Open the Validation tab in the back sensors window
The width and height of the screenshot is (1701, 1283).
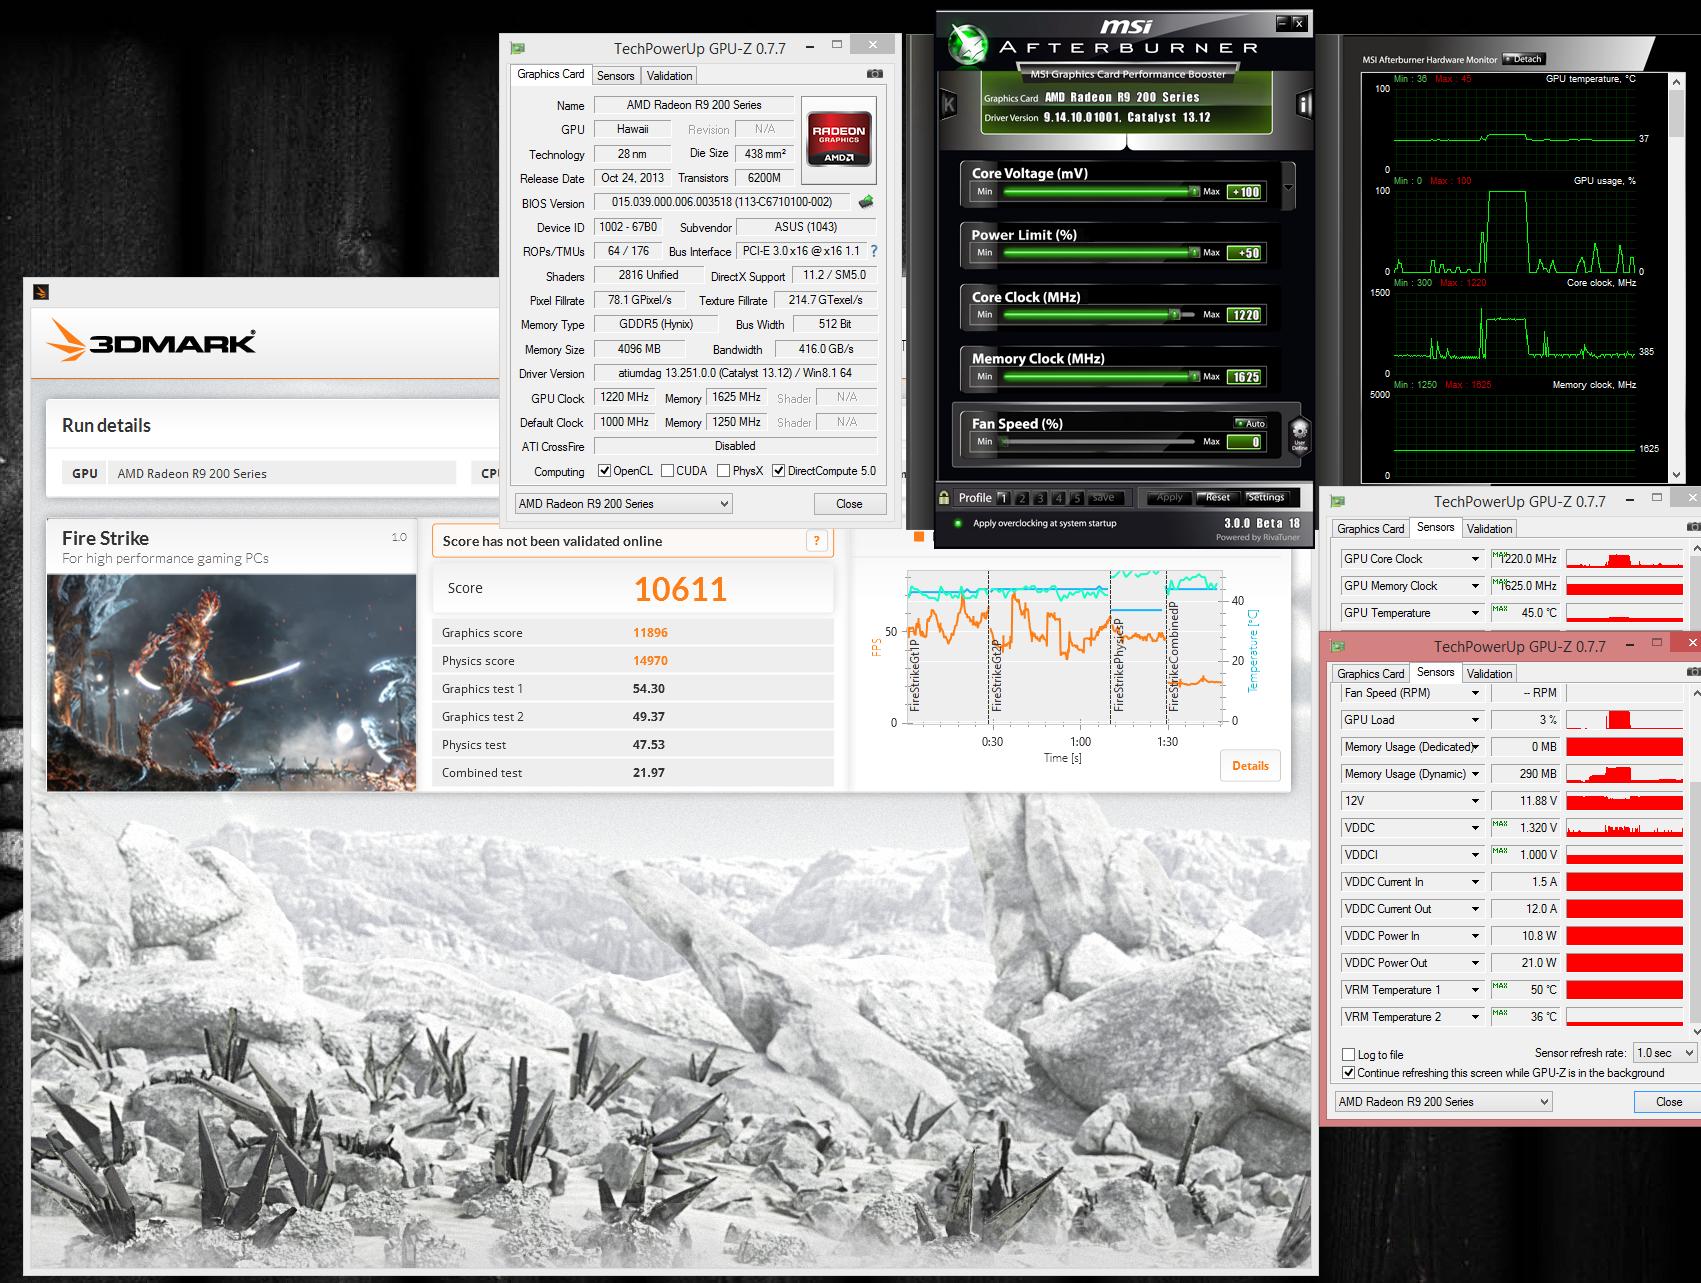point(1489,529)
